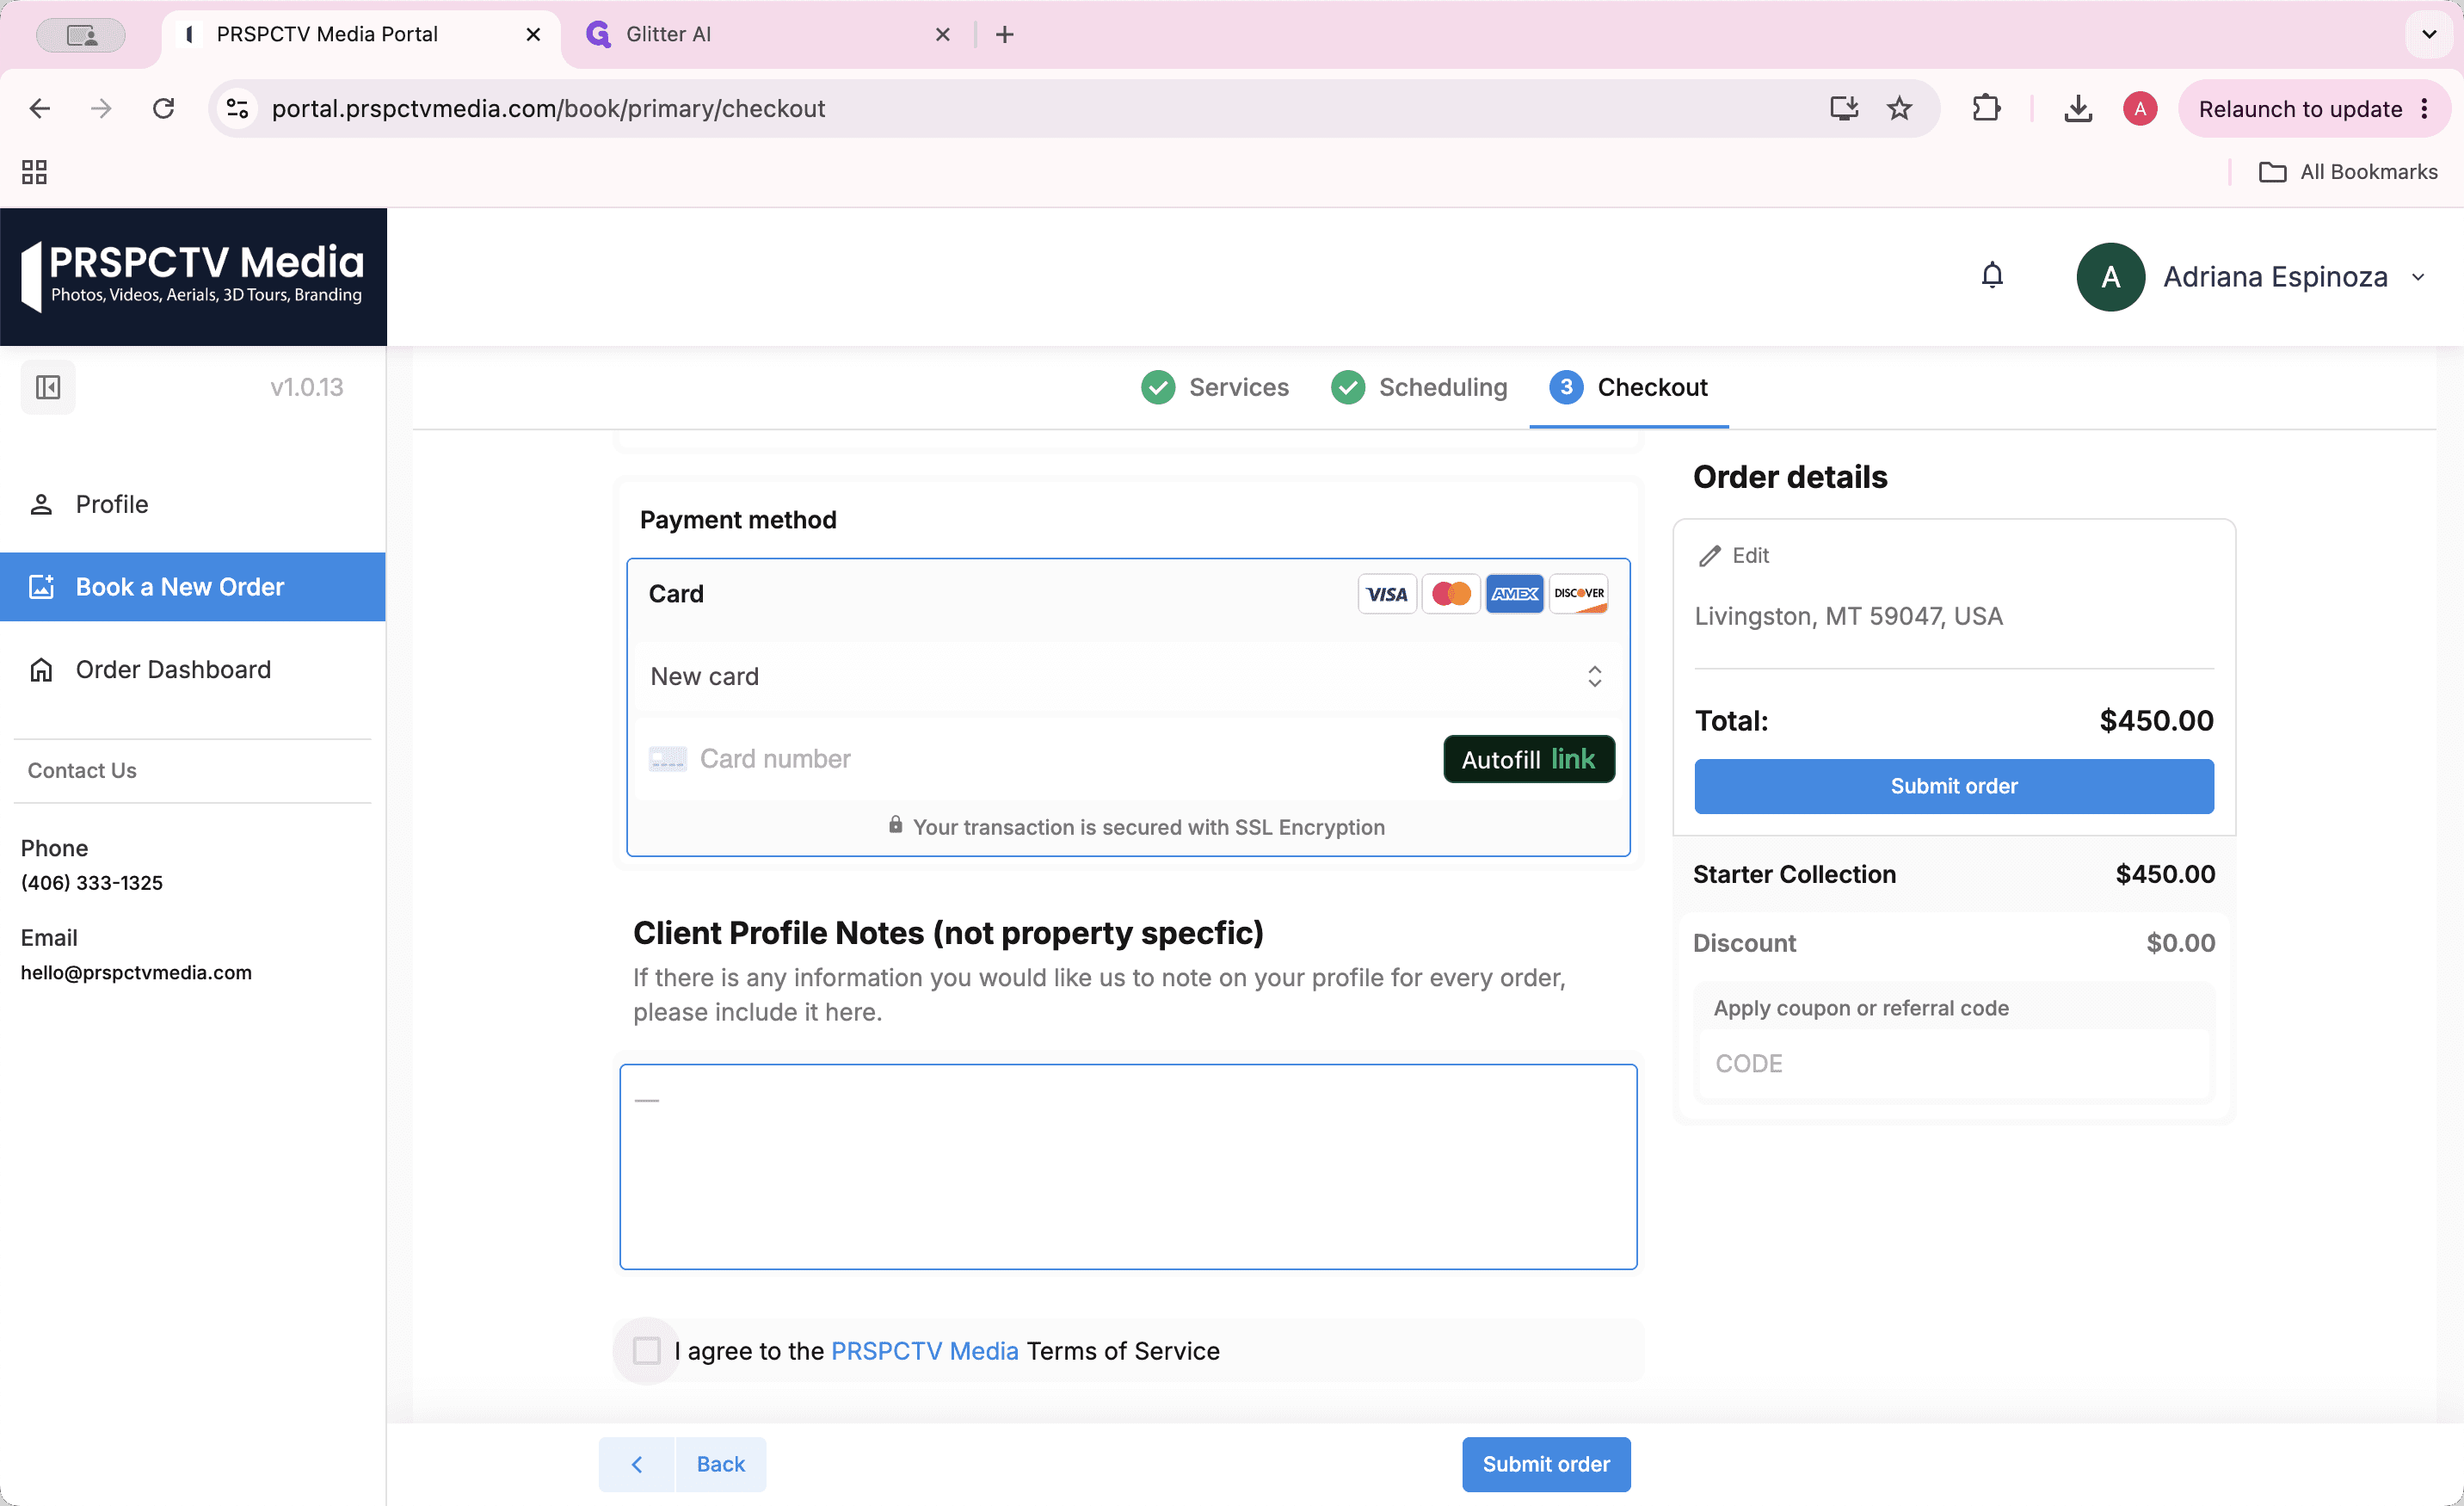This screenshot has width=2464, height=1506.
Task: Open the Profile sidebar item
Action: (193, 504)
